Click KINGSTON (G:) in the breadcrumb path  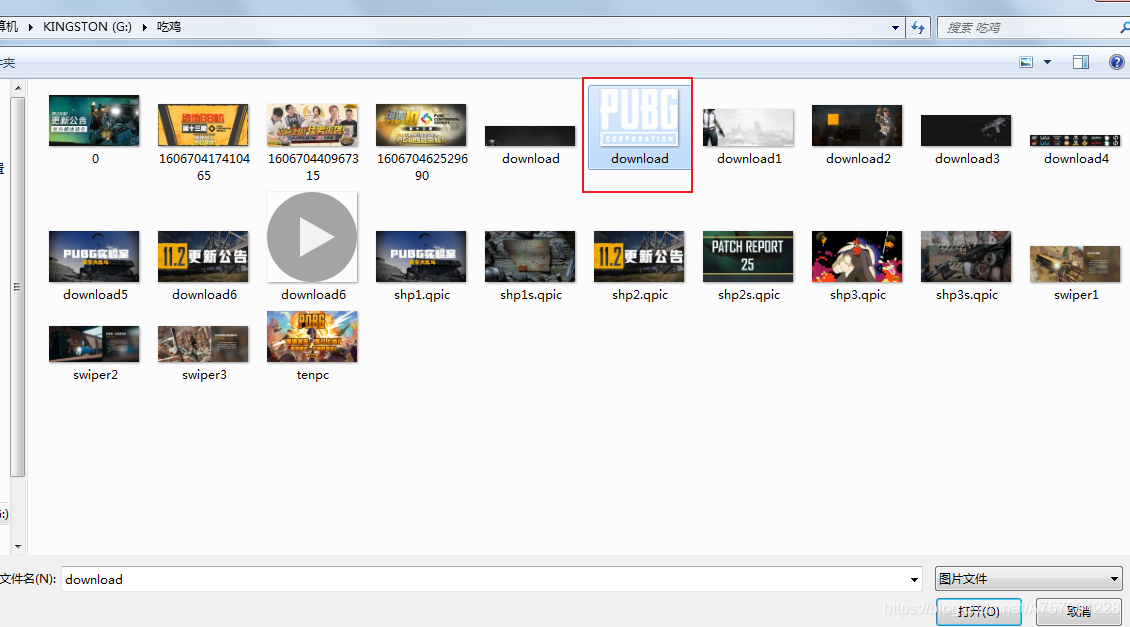click(x=87, y=27)
